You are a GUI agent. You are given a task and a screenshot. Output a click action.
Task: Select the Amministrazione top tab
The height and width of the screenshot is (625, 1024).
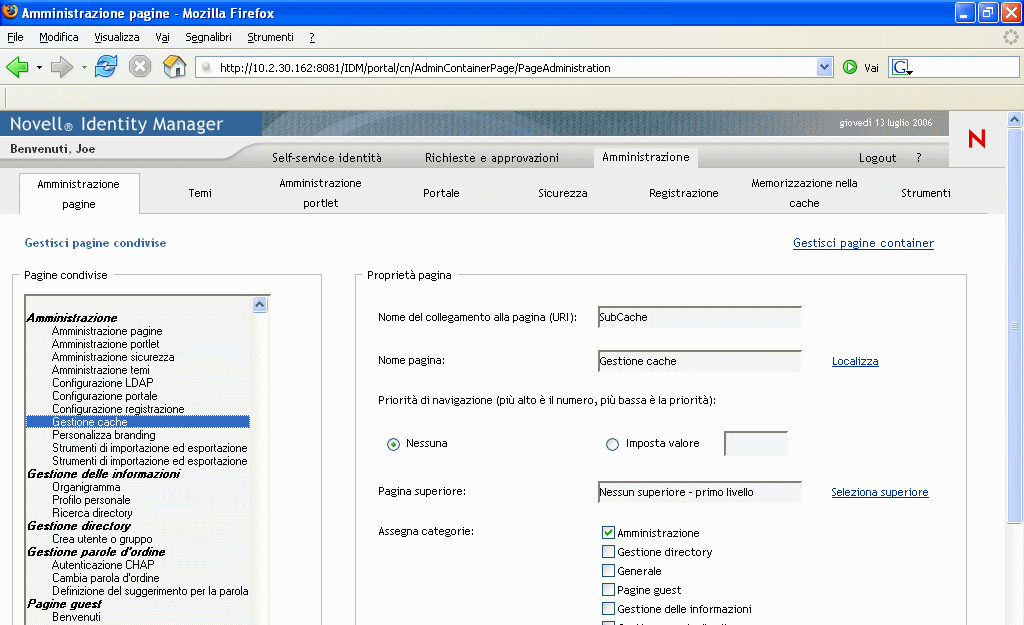tap(646, 157)
